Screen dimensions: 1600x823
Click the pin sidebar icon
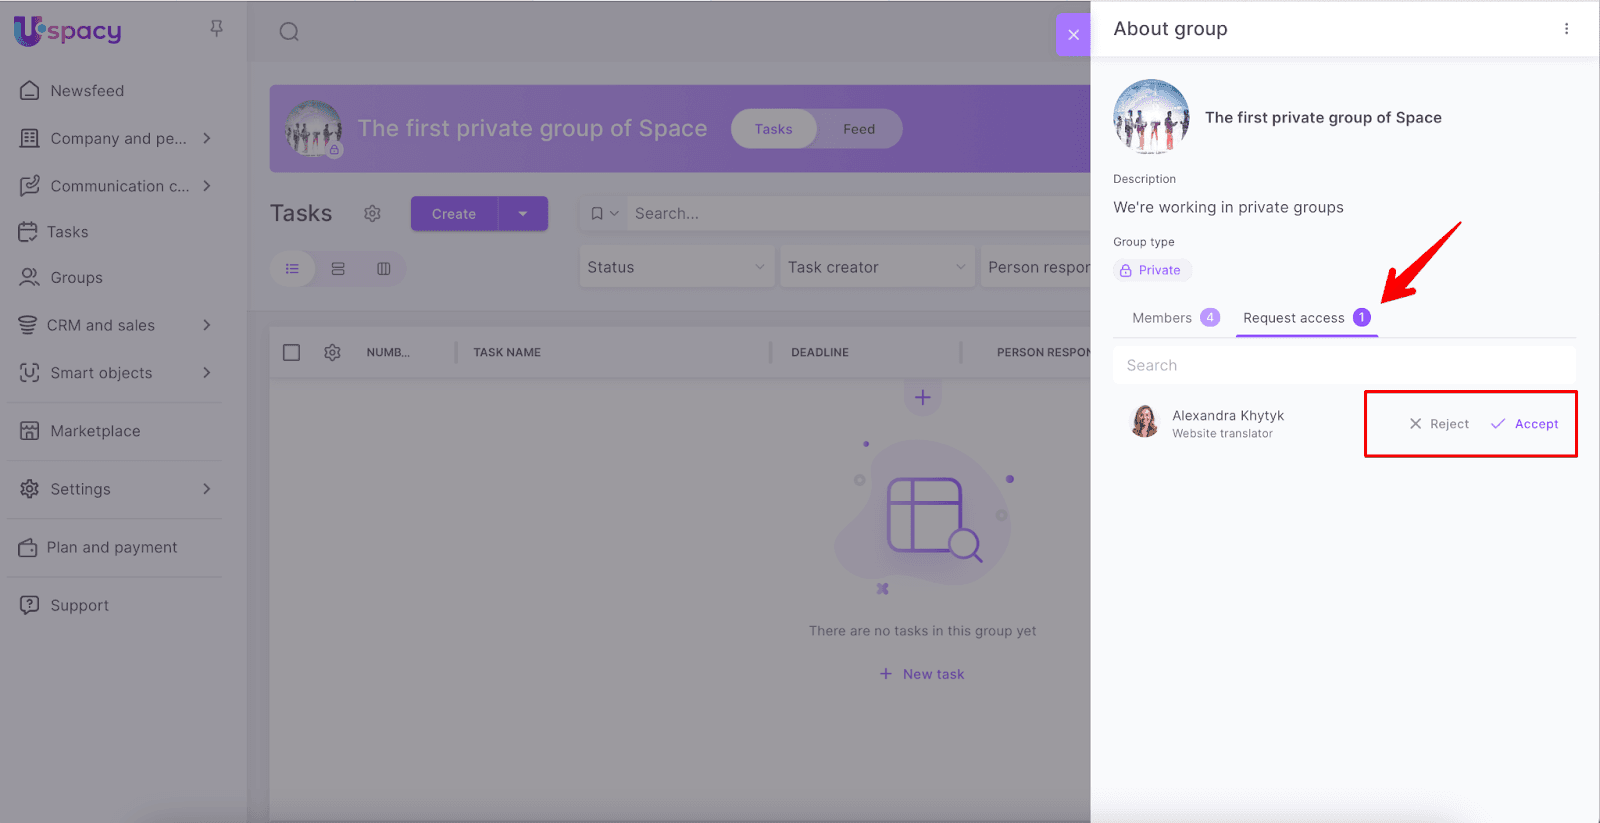click(x=216, y=29)
